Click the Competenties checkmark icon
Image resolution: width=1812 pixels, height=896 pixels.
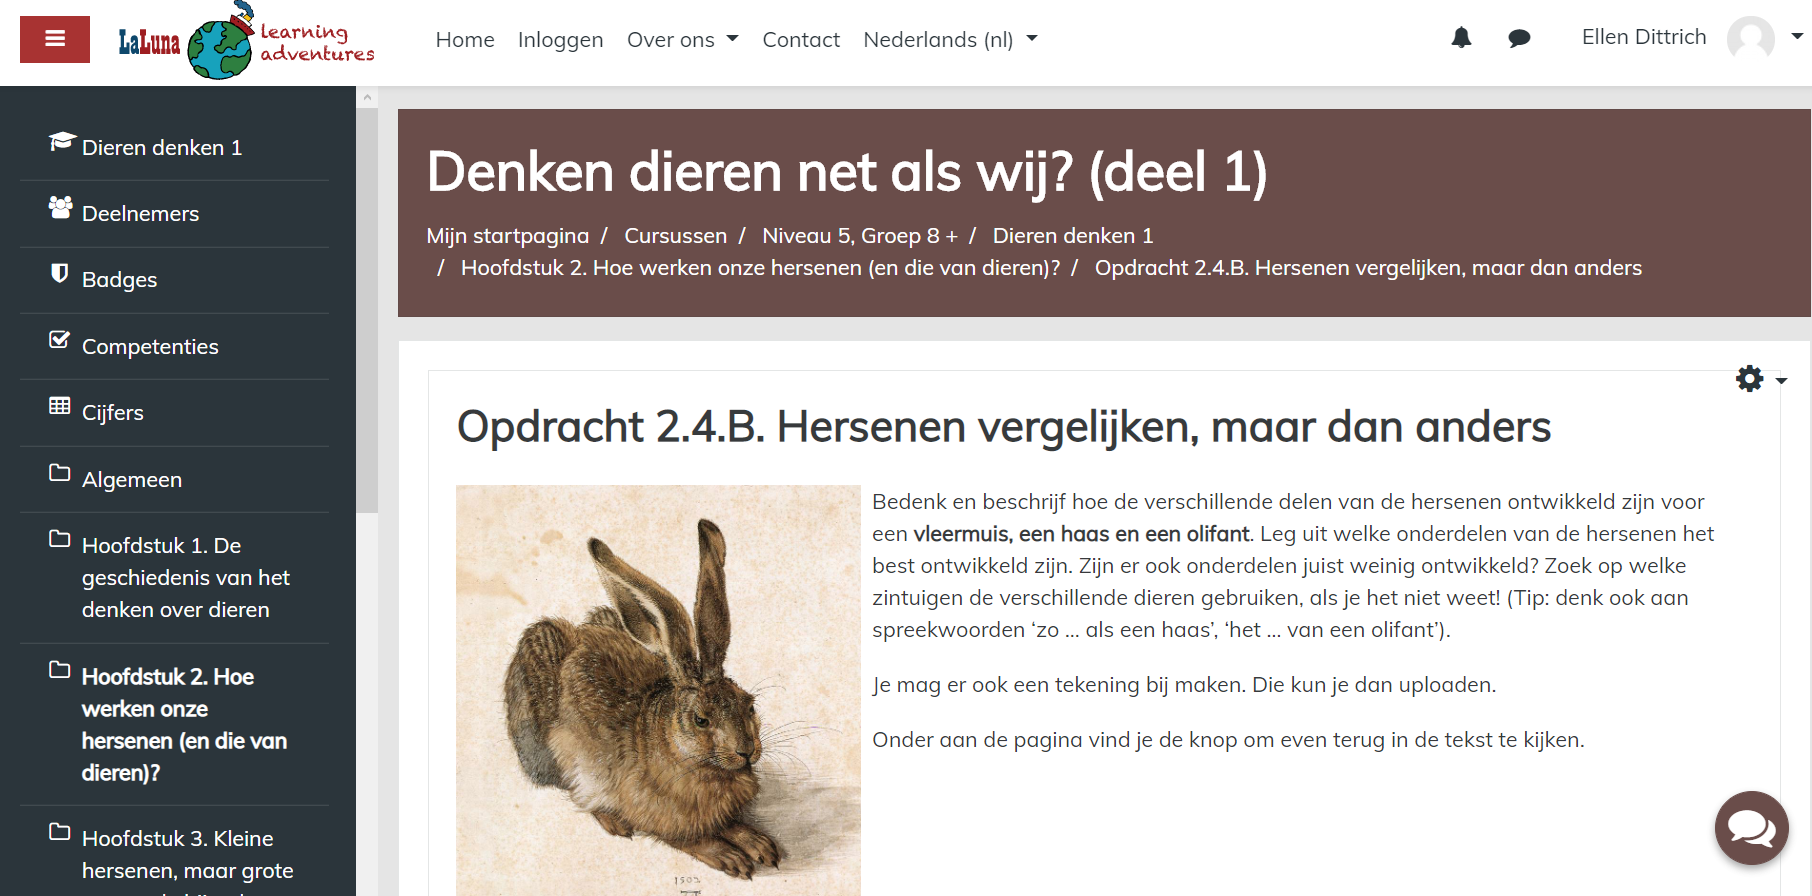(60, 340)
